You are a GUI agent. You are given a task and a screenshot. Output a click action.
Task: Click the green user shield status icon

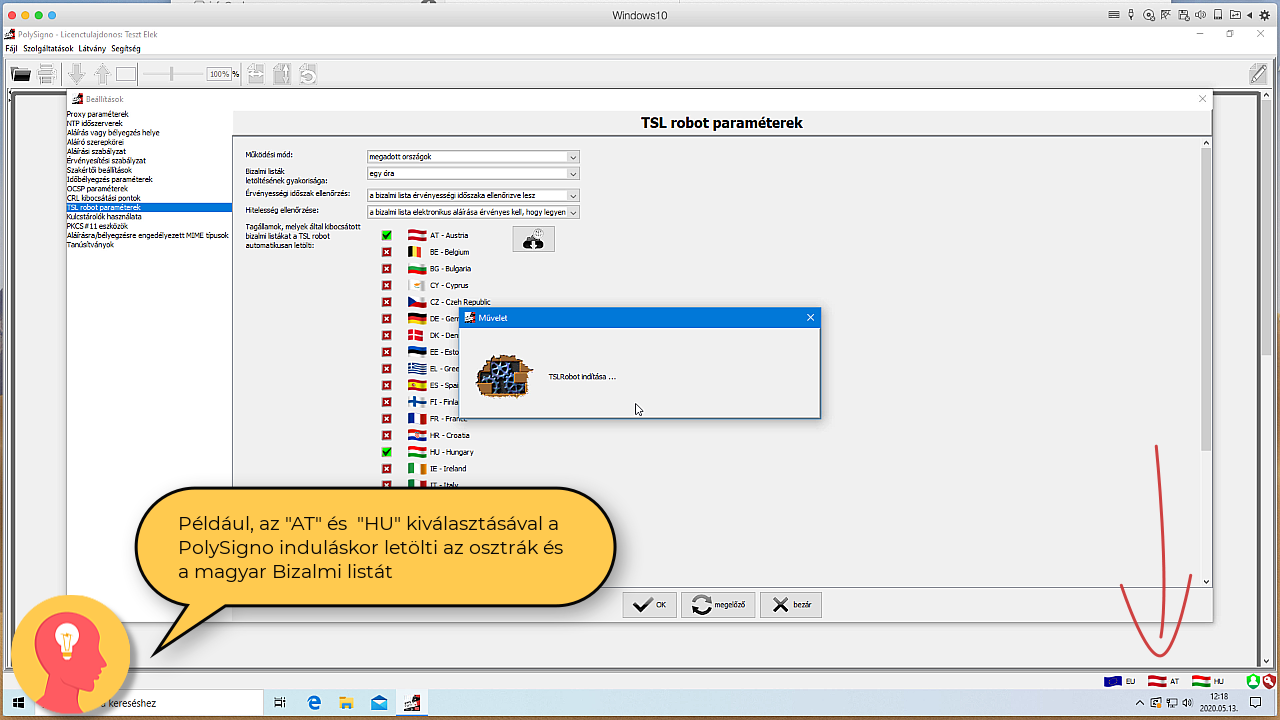click(x=1253, y=681)
